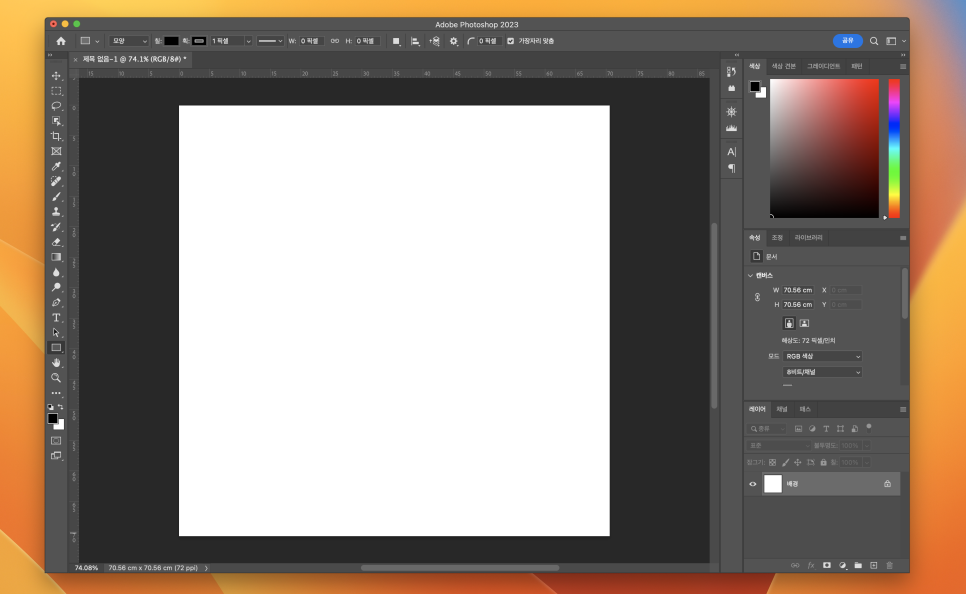Select the Clone Stamp tool
Image resolution: width=966 pixels, height=594 pixels.
tap(56, 211)
